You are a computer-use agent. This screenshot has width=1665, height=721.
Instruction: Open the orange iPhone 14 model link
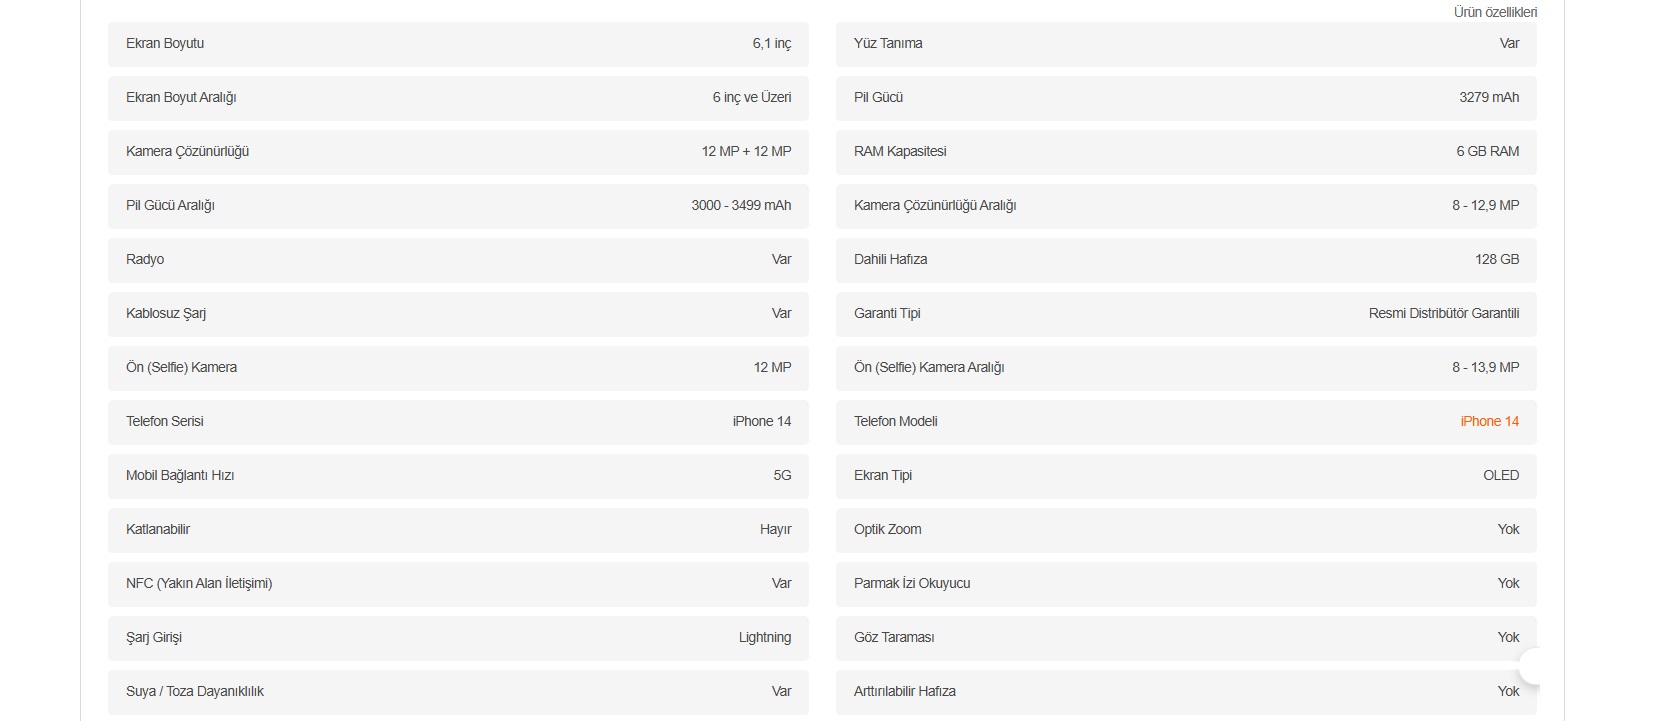[x=1489, y=421]
